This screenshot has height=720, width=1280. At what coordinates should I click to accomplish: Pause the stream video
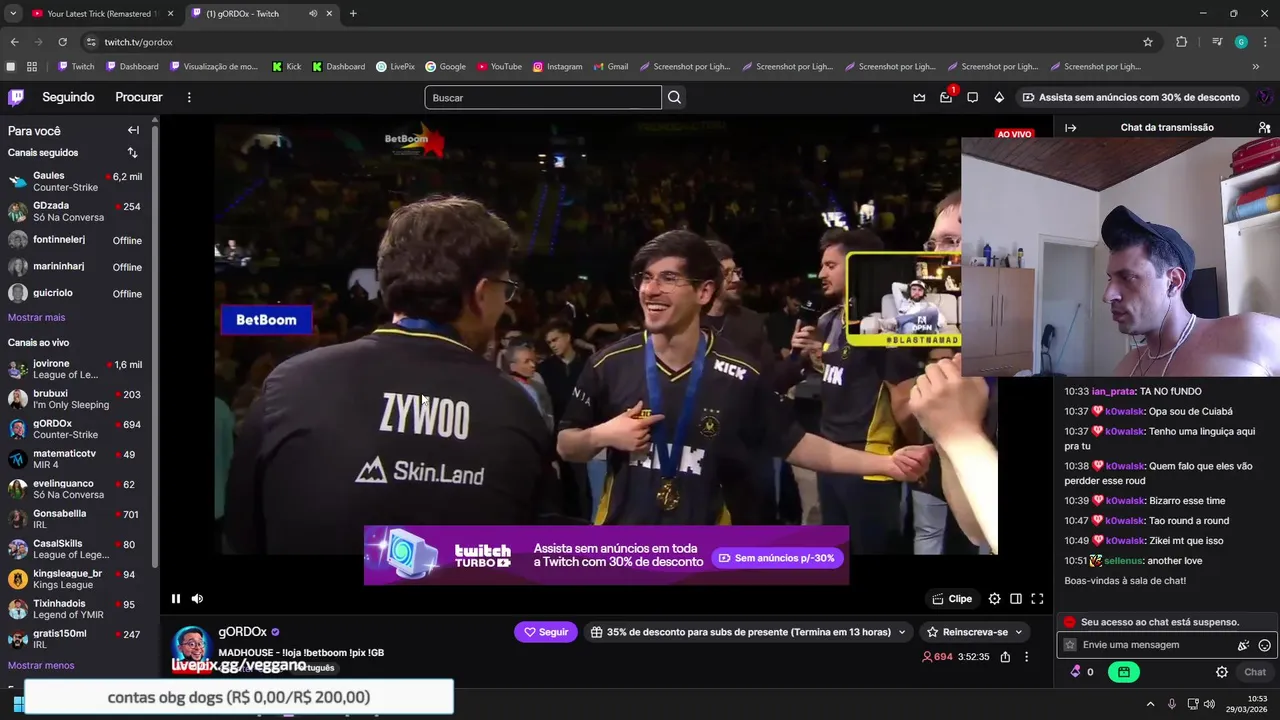[x=176, y=599]
